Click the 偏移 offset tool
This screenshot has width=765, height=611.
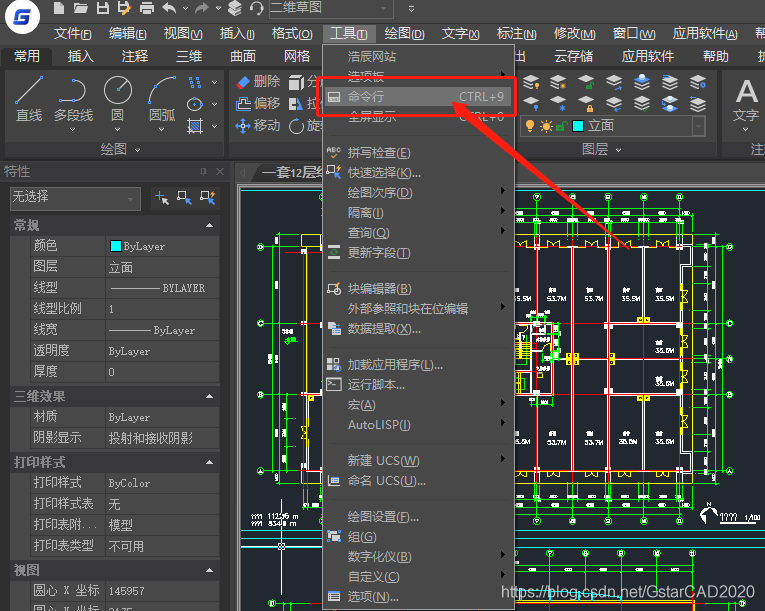(258, 103)
